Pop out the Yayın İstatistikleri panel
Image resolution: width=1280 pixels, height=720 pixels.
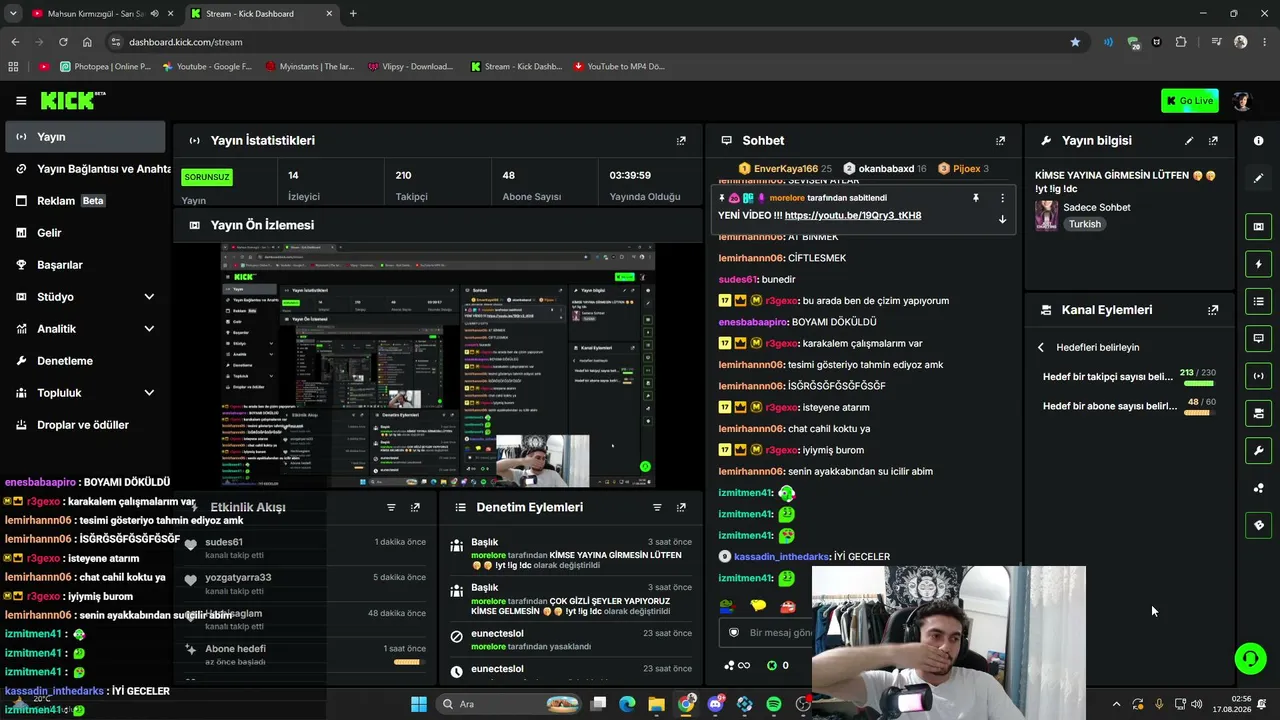(x=681, y=141)
